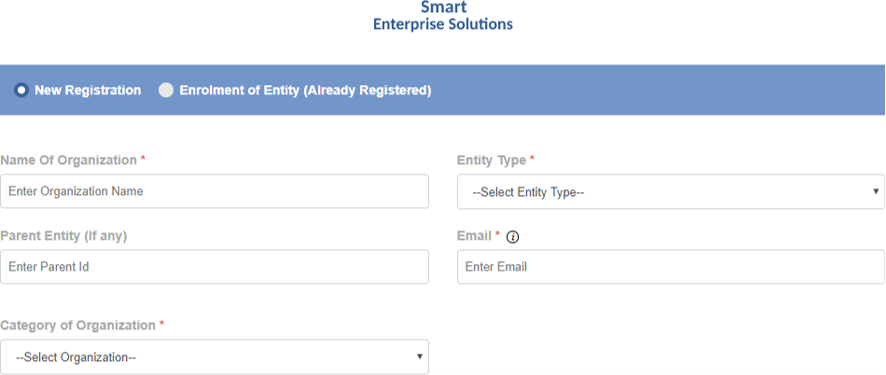Click the info icon beside Email
886x375 pixels.
tap(513, 237)
